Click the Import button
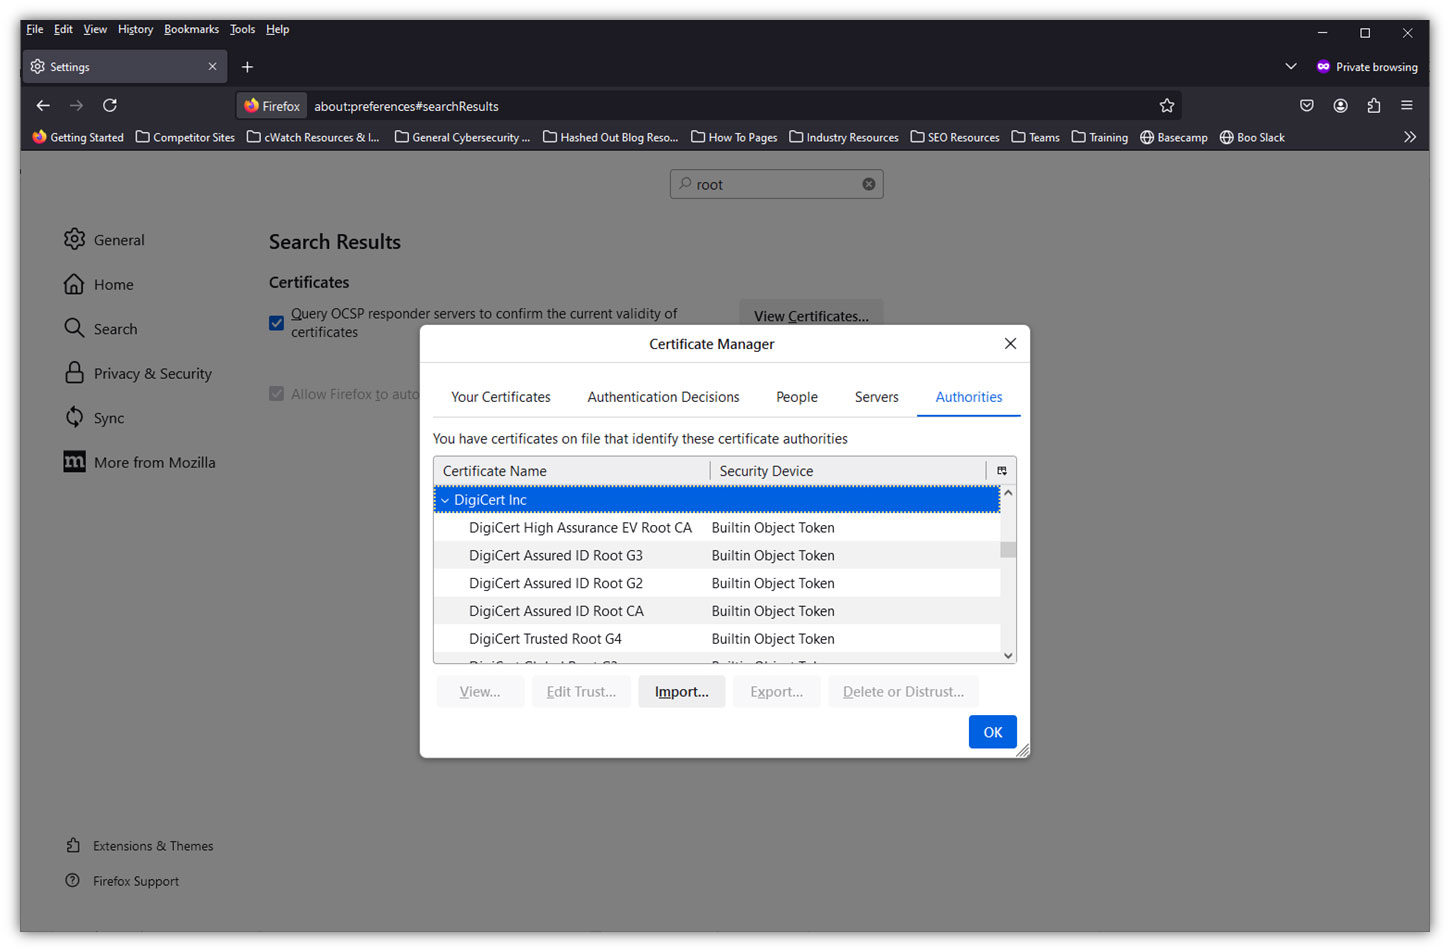Screen dimensions: 1450x952 [x=681, y=691]
